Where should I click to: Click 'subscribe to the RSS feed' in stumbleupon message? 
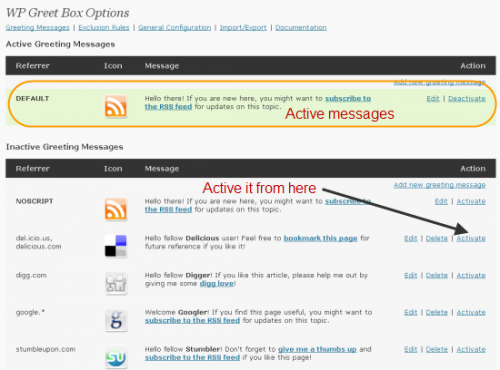tap(192, 358)
